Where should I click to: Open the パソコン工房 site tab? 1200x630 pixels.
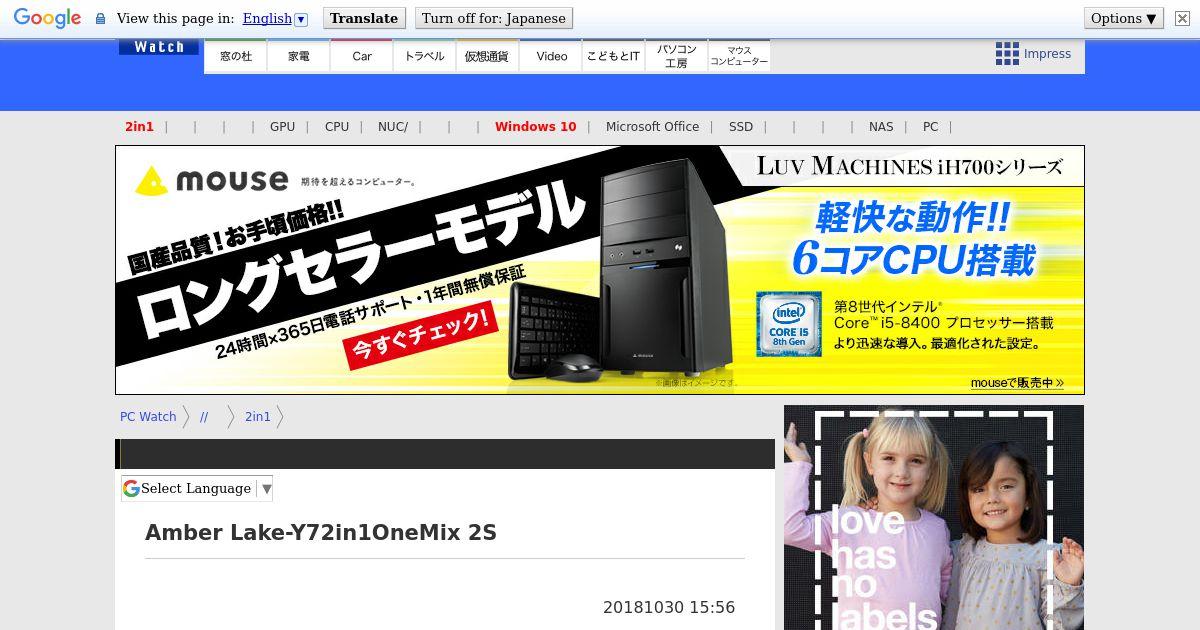(676, 56)
